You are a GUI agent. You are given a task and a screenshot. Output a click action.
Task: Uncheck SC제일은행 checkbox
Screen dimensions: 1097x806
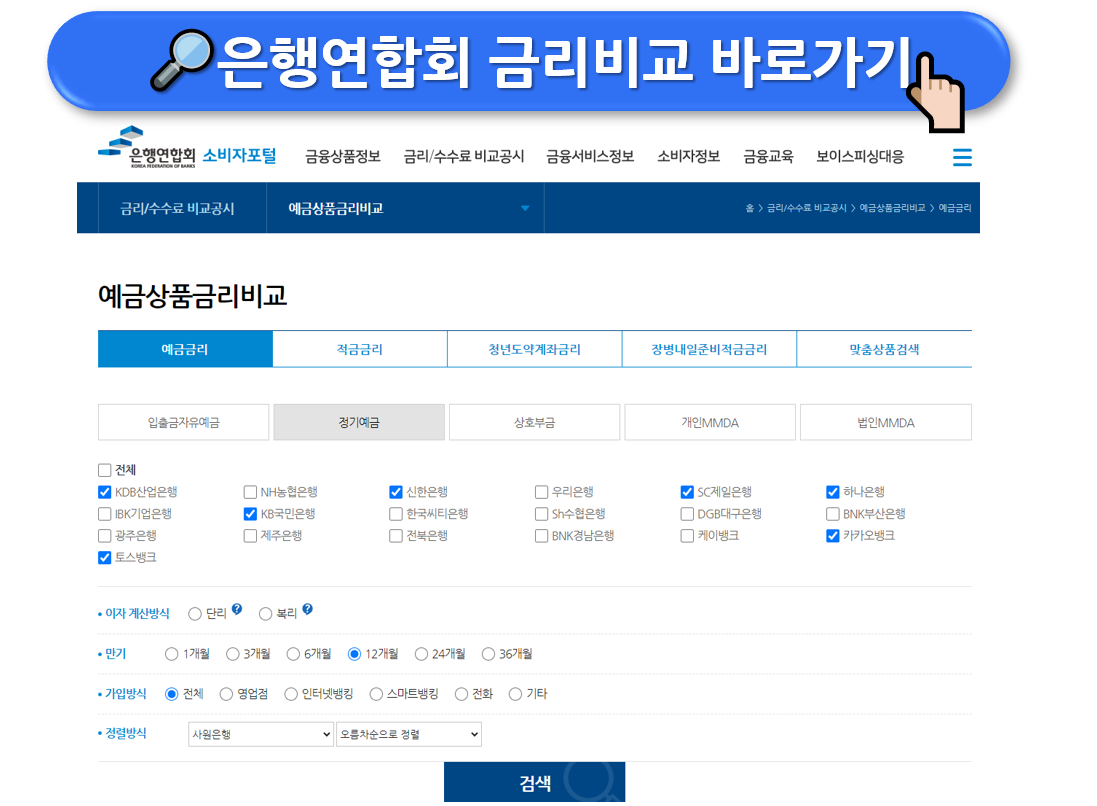point(687,492)
